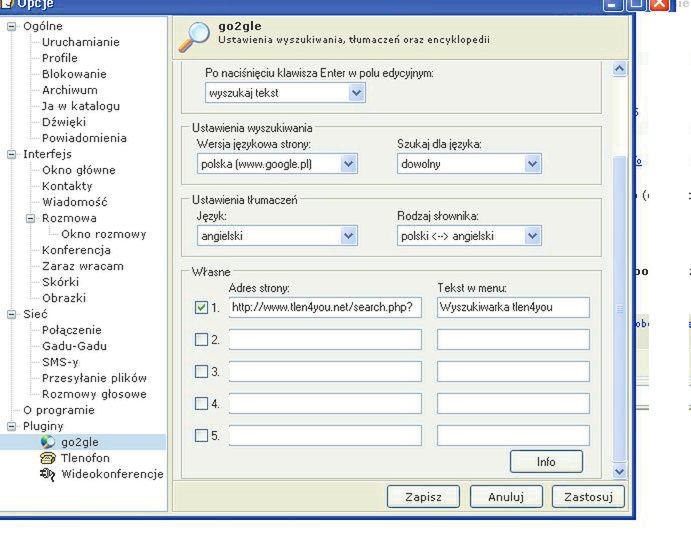The image size is (691, 534).
Task: Click the Tlenofon telephone icon
Action: pos(48,458)
